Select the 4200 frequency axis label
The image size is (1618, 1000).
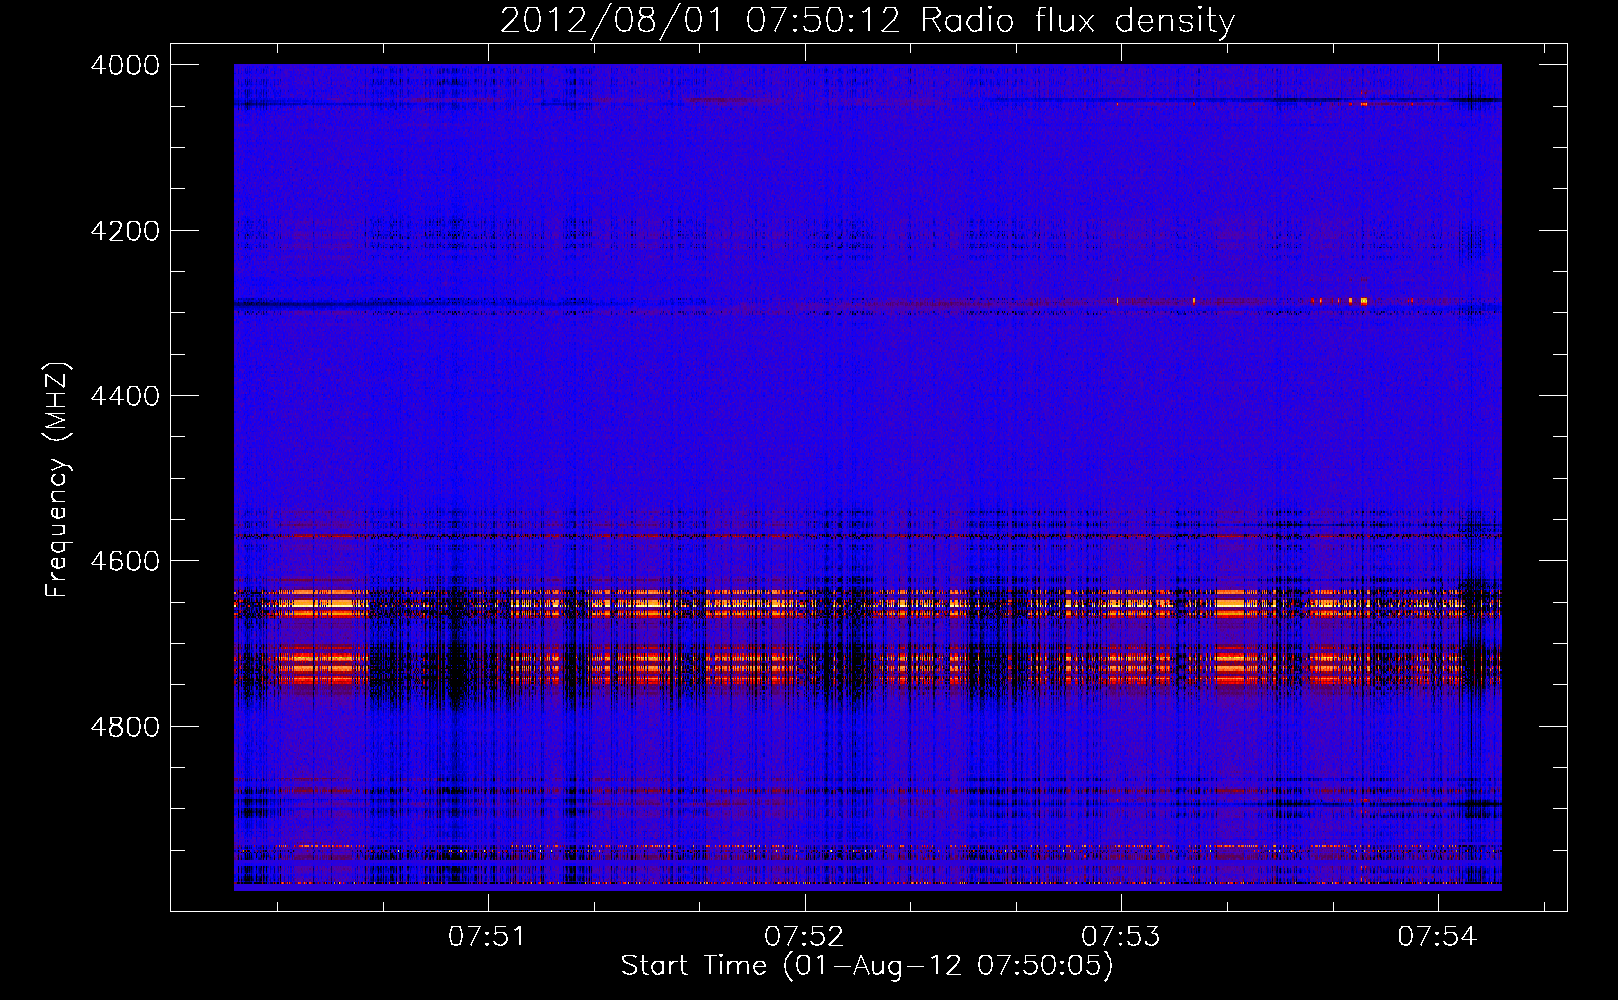tap(125, 231)
